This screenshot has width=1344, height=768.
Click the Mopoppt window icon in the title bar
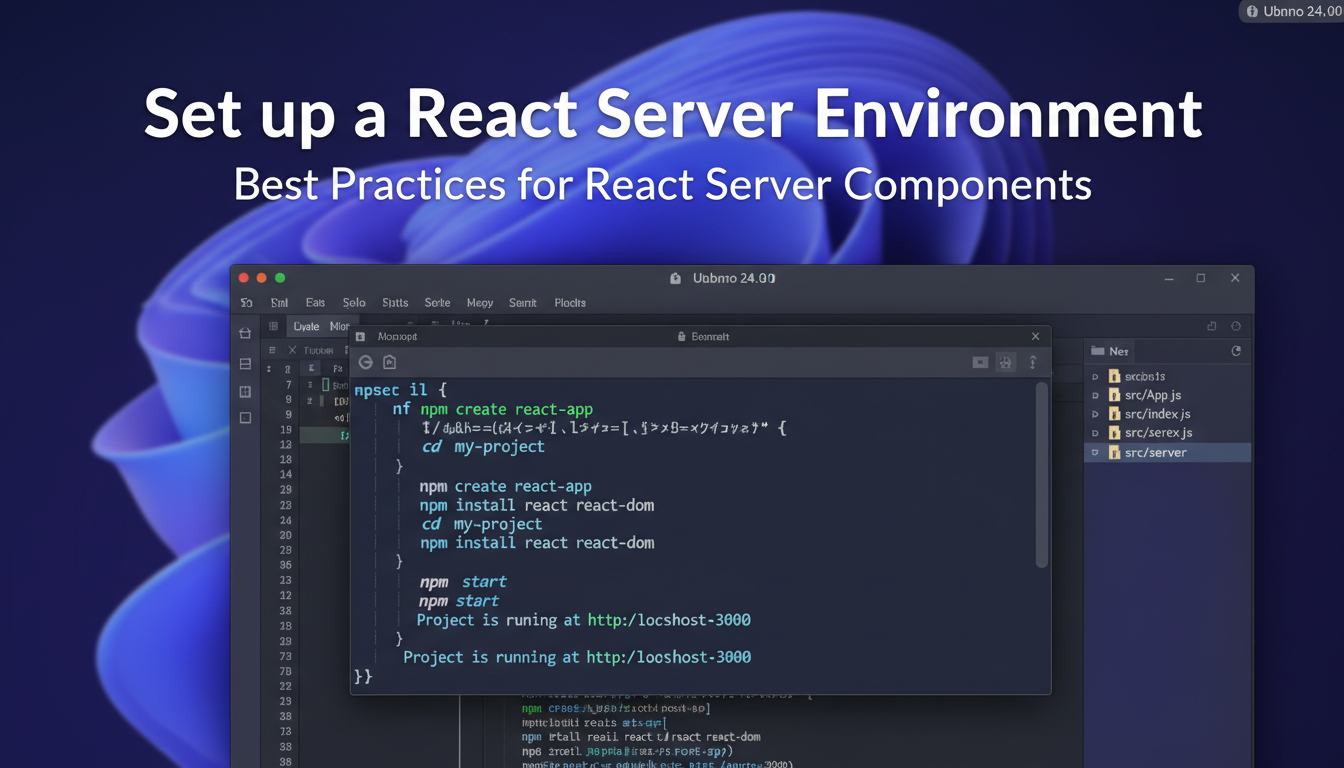click(360, 337)
